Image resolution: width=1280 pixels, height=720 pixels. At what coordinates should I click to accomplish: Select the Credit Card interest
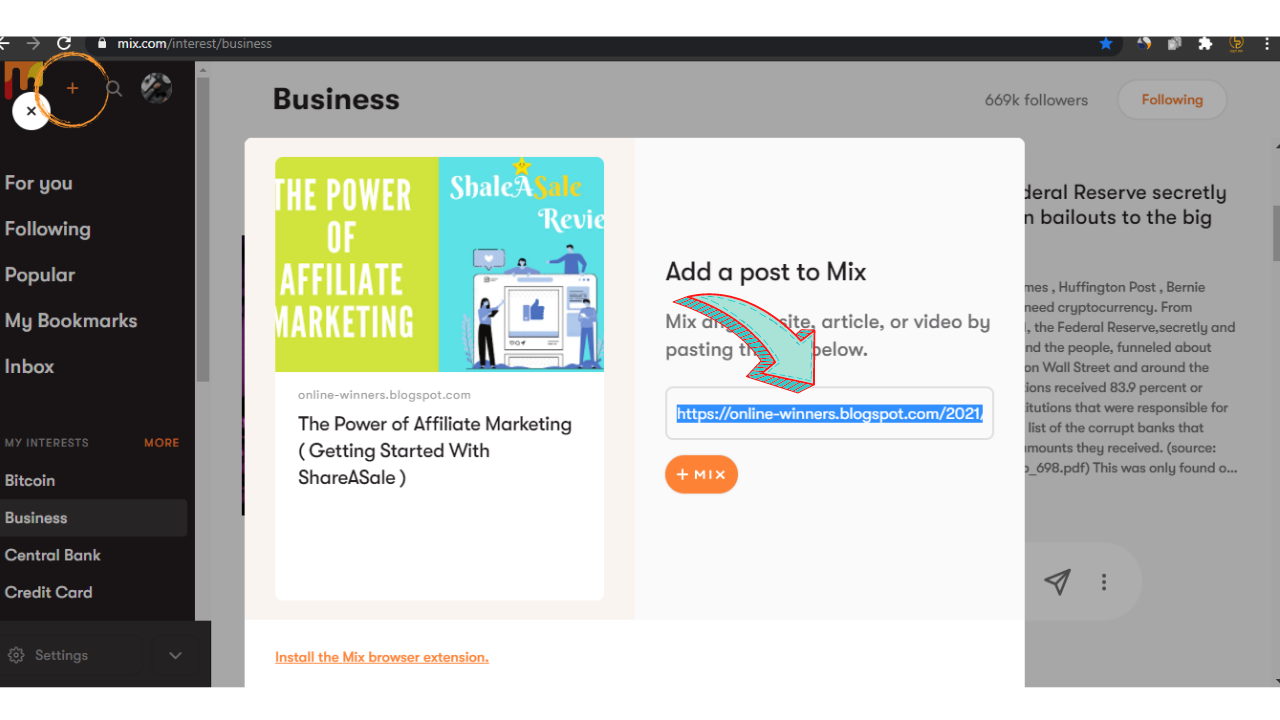[48, 592]
